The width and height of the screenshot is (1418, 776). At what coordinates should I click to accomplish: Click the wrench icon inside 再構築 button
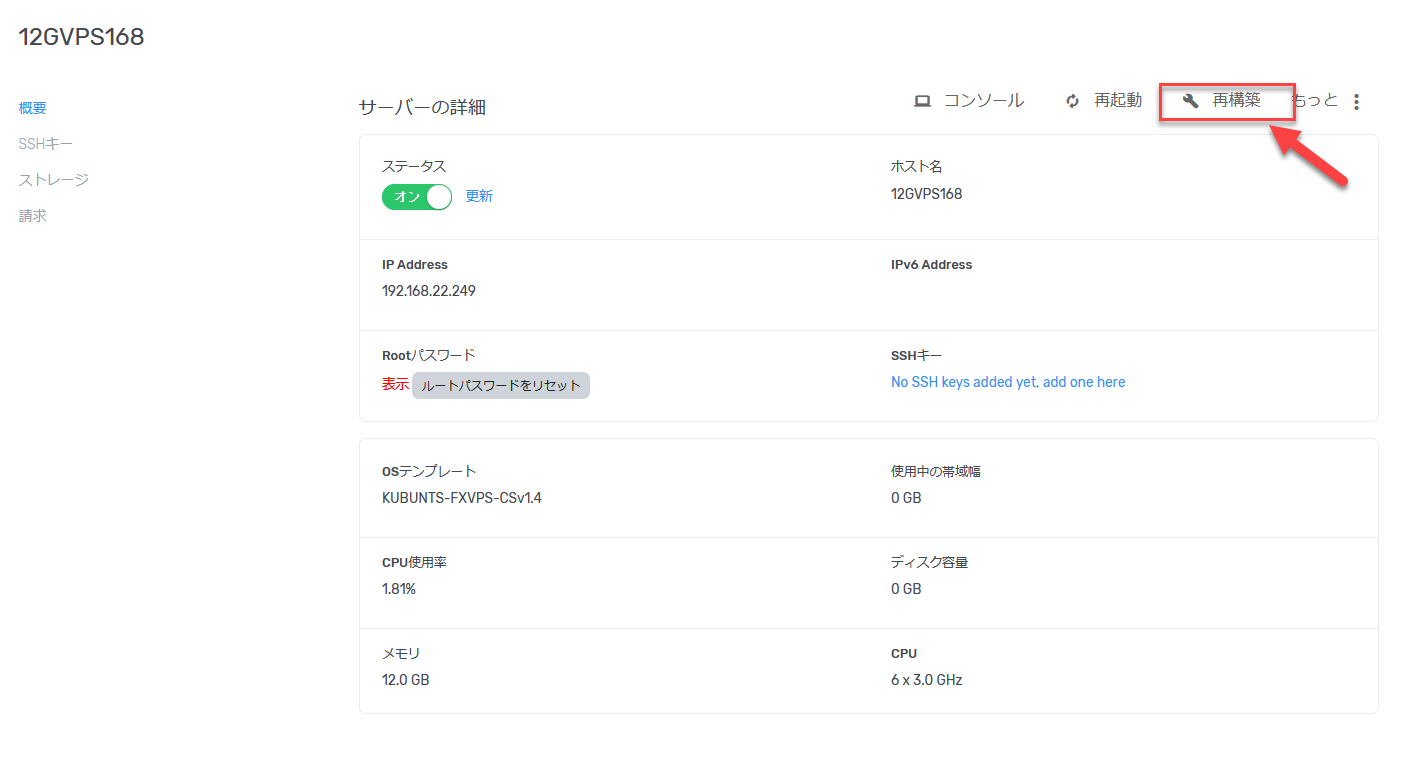(1190, 100)
